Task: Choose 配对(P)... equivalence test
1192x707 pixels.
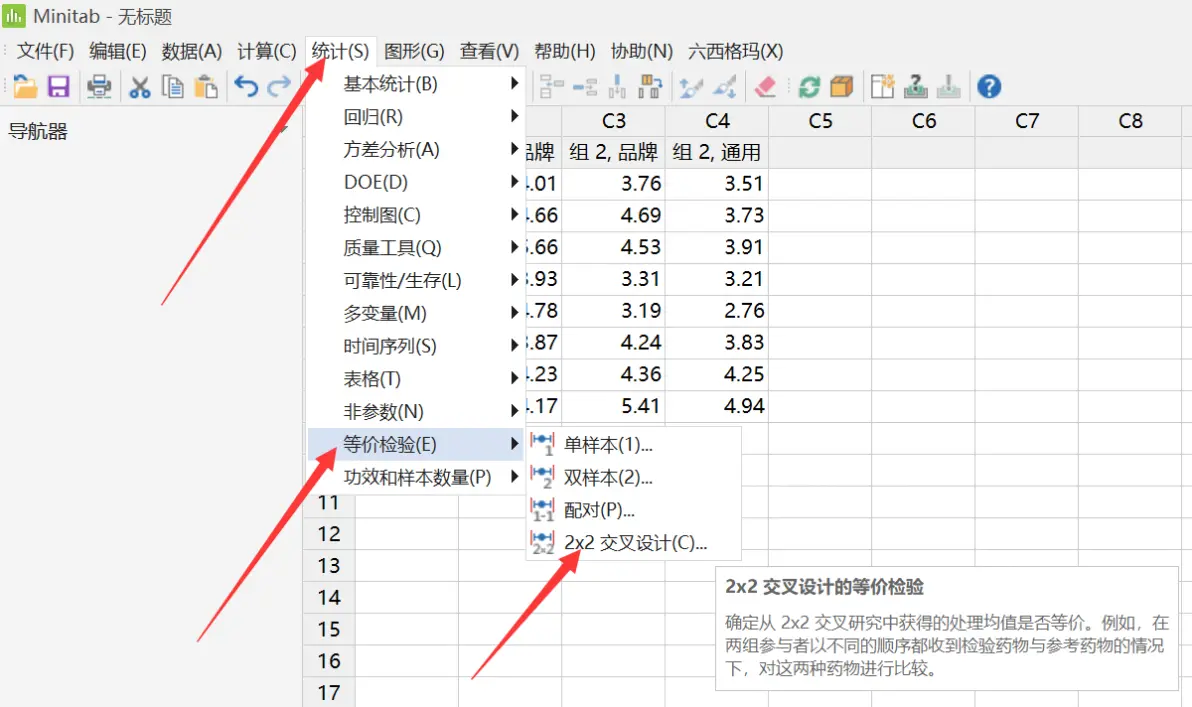Action: coord(633,510)
